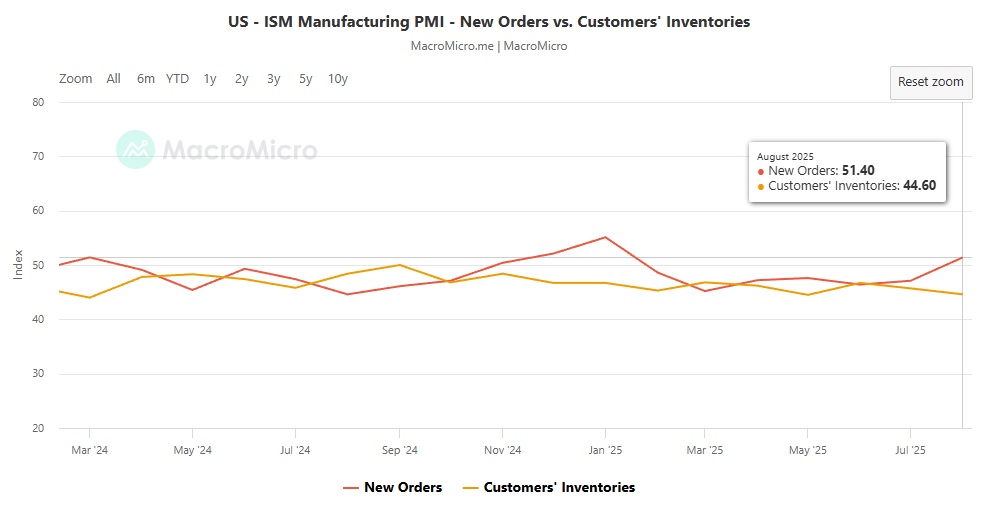This screenshot has width=997, height=517.
Task: Click the MacroMicro watermark text
Action: click(239, 150)
